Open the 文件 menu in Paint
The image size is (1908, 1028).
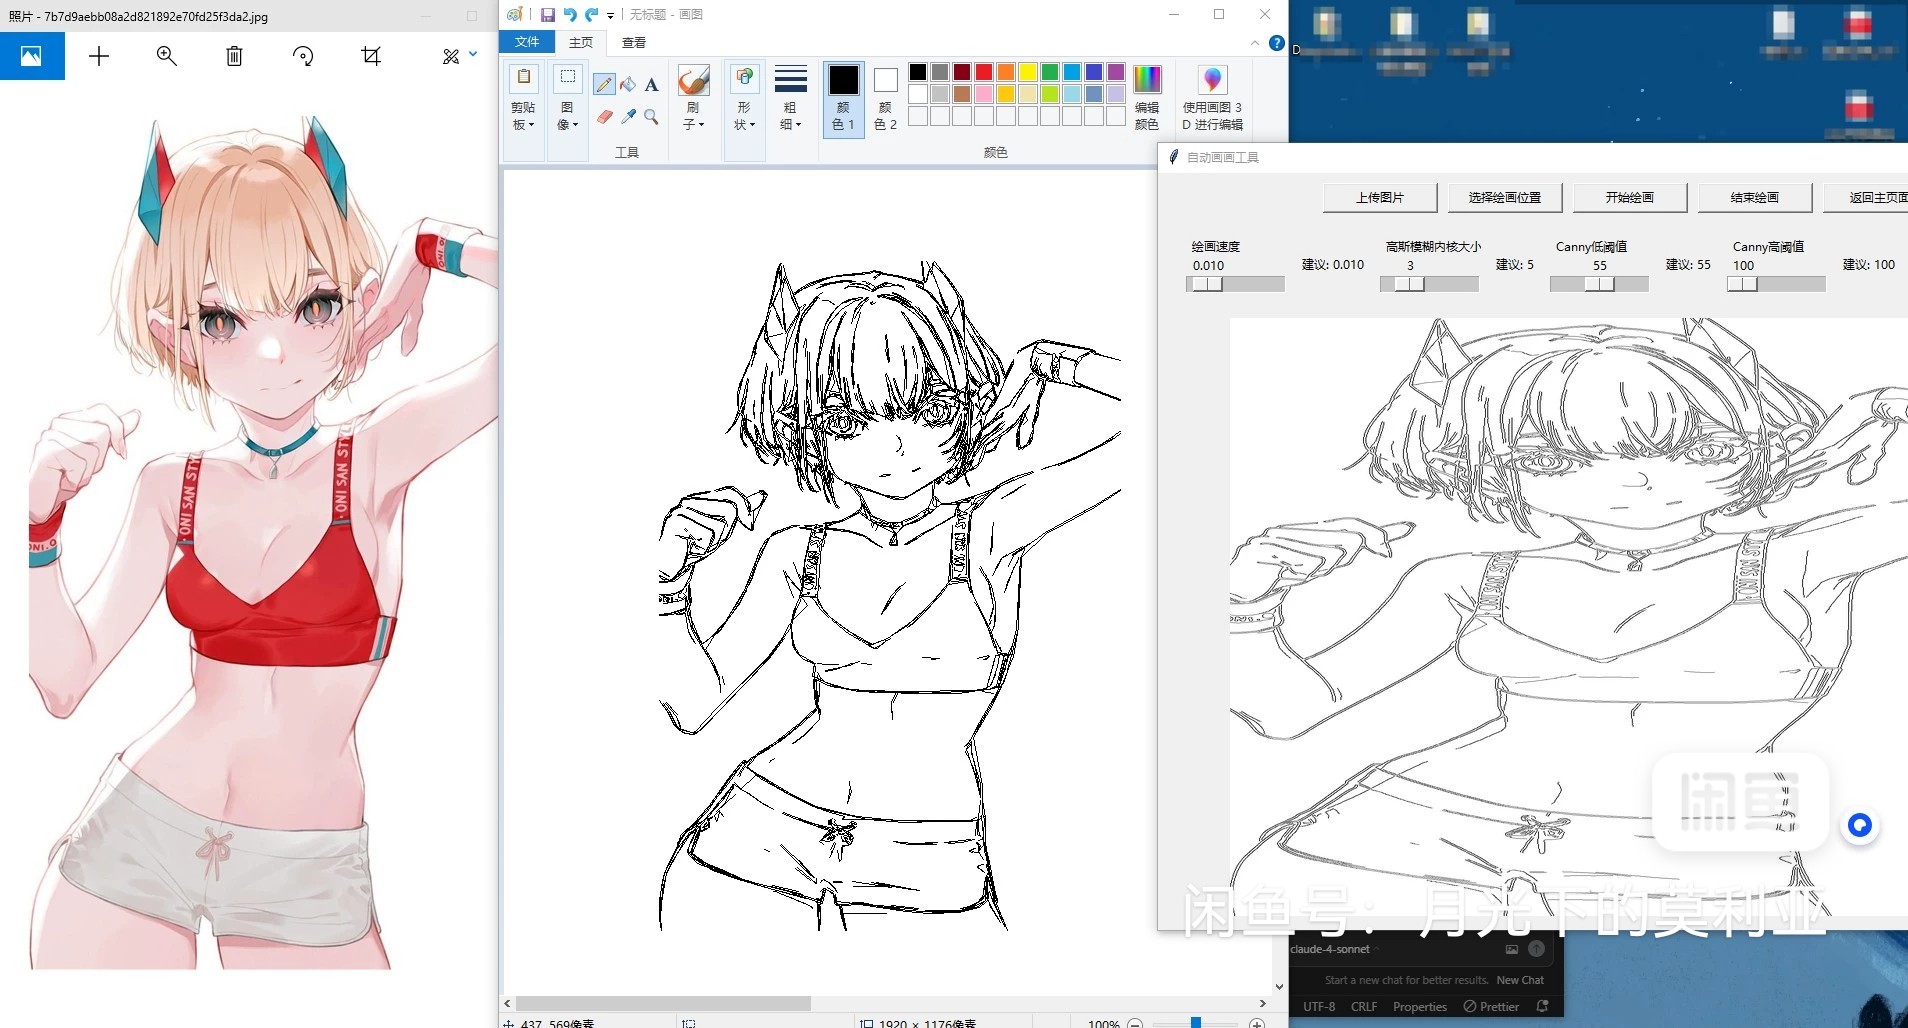click(x=527, y=42)
